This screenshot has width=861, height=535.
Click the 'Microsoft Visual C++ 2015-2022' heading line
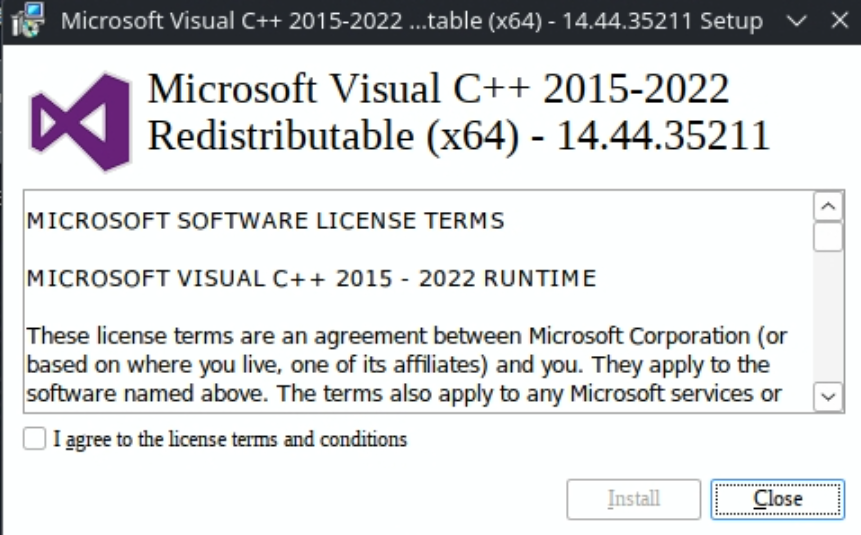coord(438,88)
